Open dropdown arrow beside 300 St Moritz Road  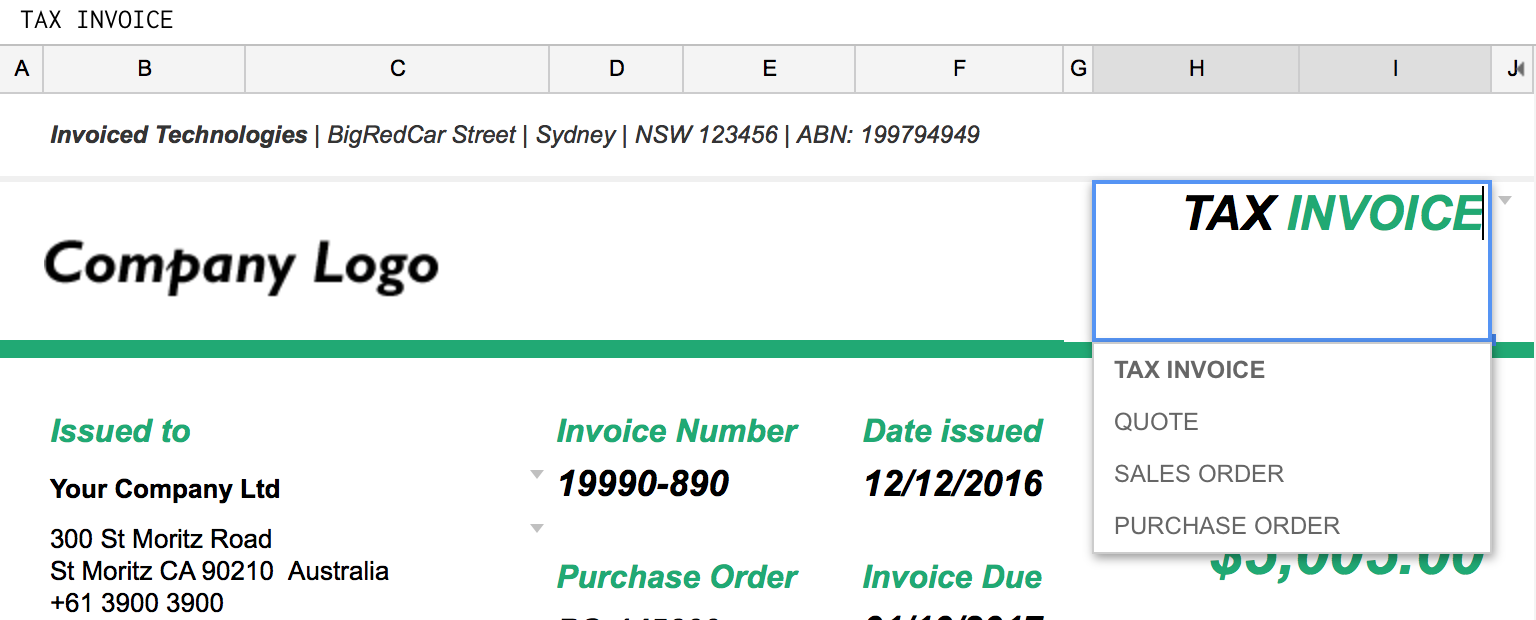(x=537, y=528)
